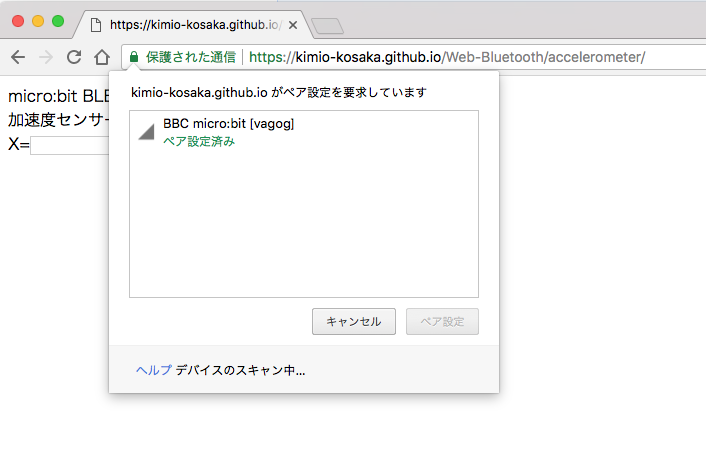The width and height of the screenshot is (706, 456).
Task: Click the red close window button
Action: tap(18, 21)
